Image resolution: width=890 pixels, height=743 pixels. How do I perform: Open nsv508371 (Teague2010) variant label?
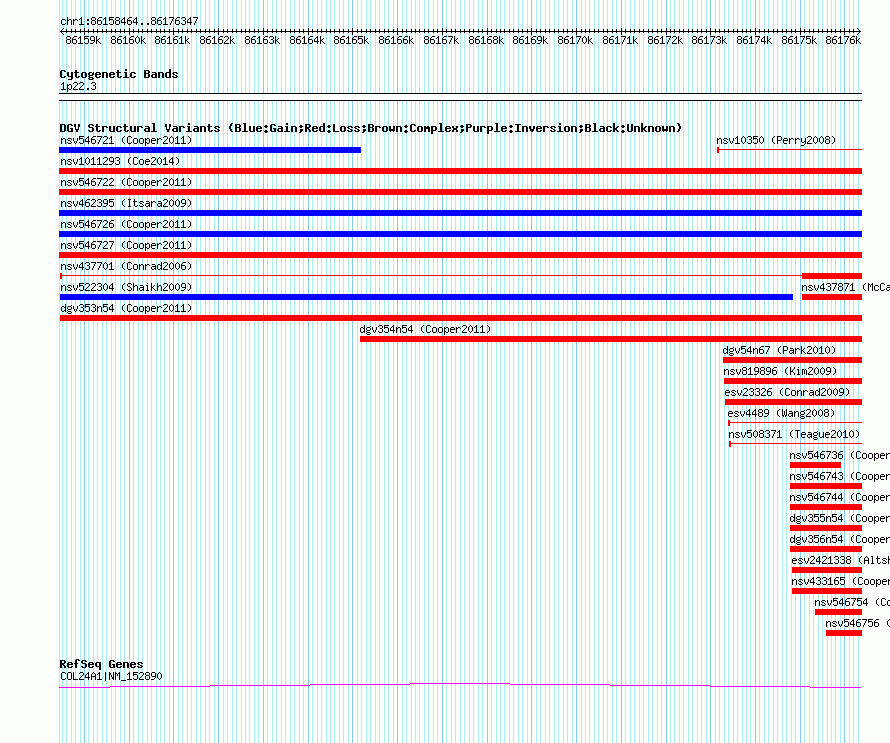[x=794, y=434]
